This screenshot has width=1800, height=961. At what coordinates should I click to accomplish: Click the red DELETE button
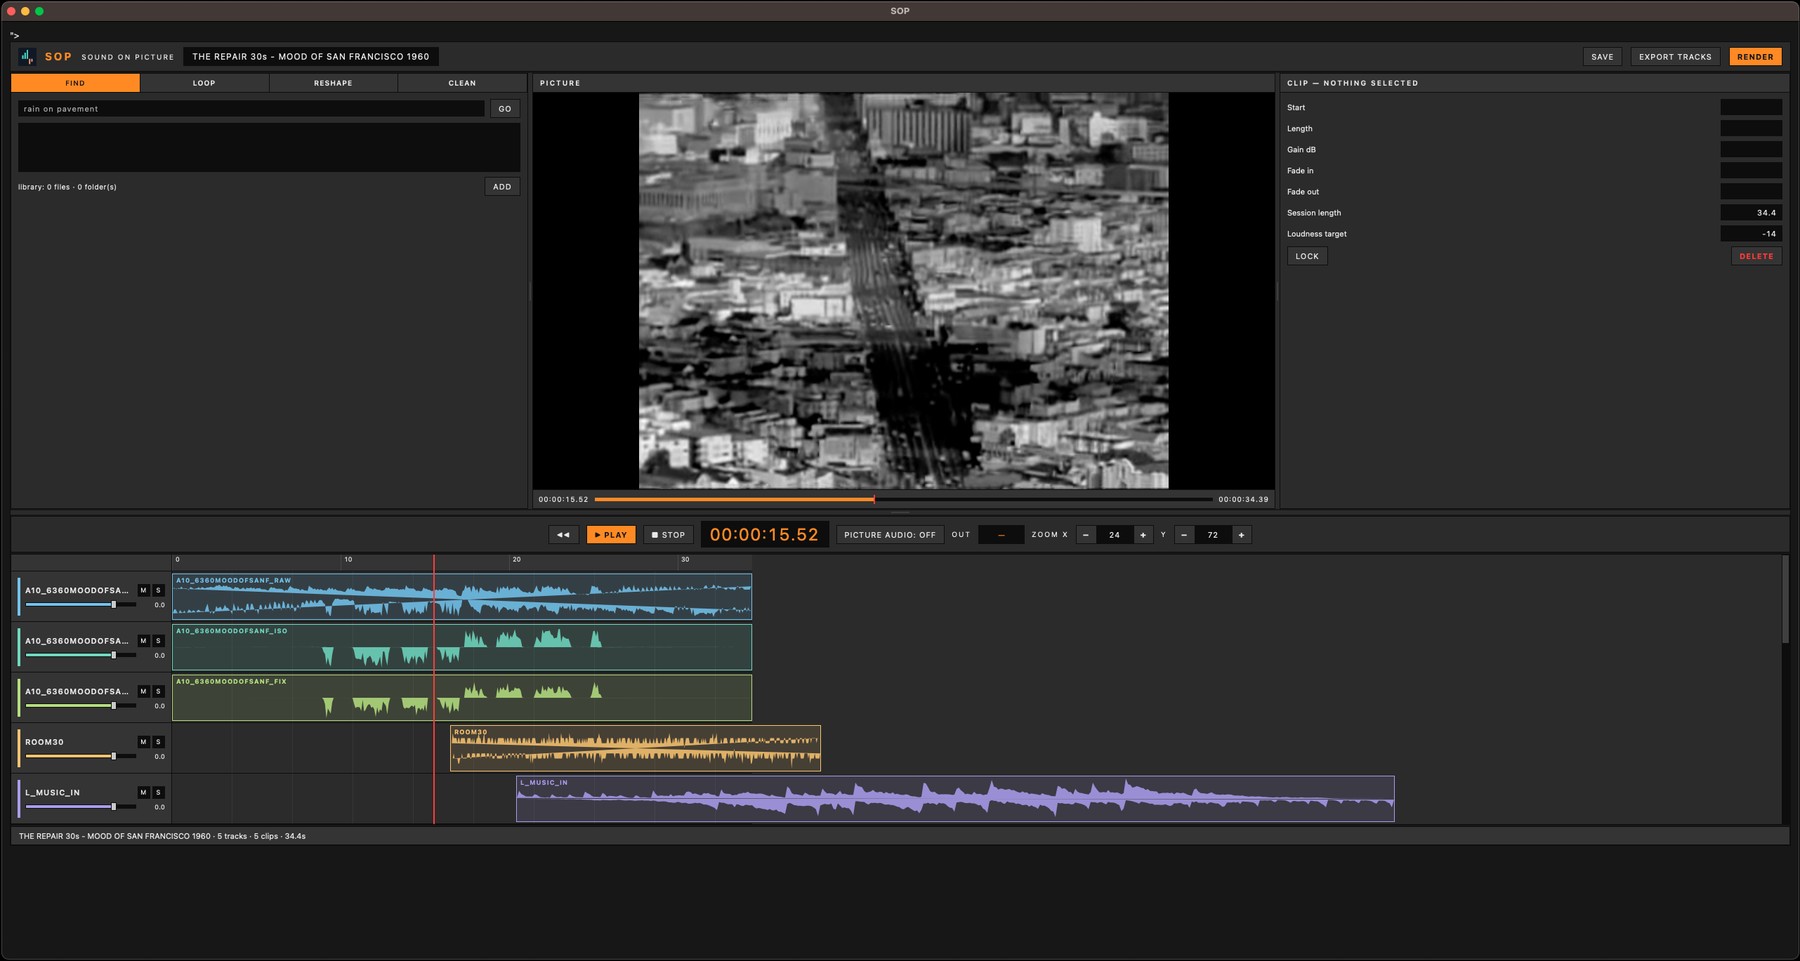click(x=1756, y=256)
